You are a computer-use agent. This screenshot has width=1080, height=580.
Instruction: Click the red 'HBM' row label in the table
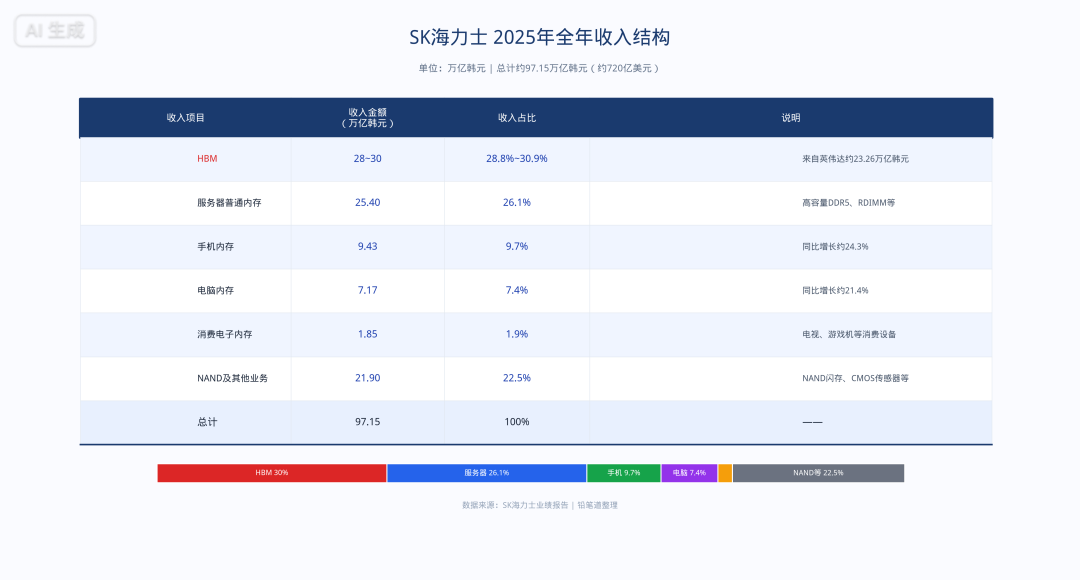tap(207, 158)
